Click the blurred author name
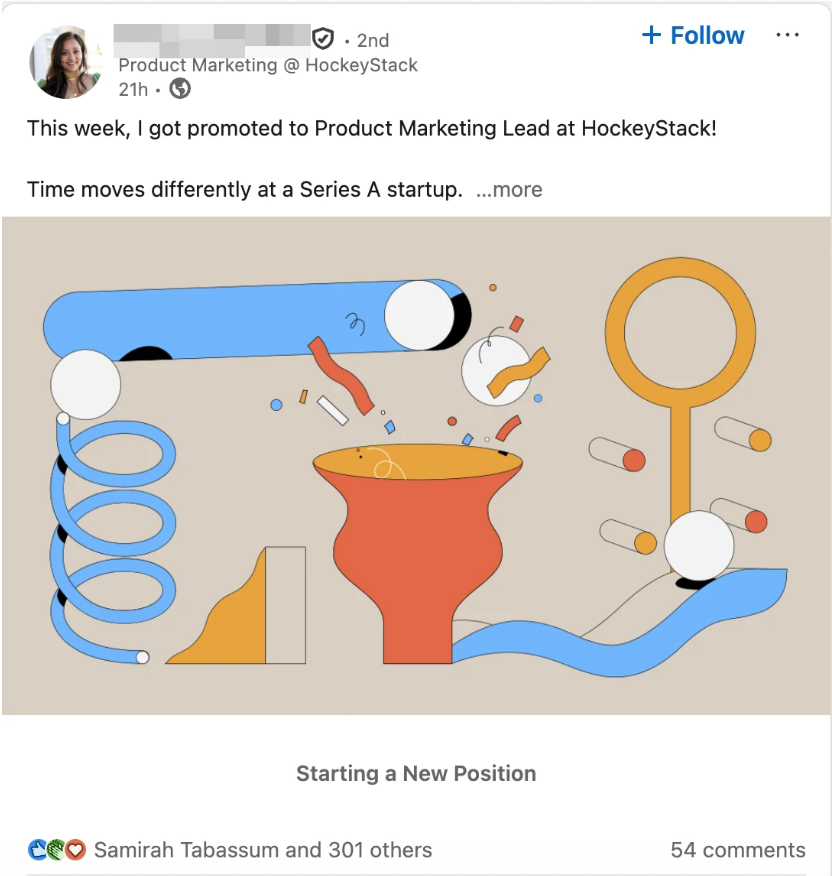 [211, 36]
